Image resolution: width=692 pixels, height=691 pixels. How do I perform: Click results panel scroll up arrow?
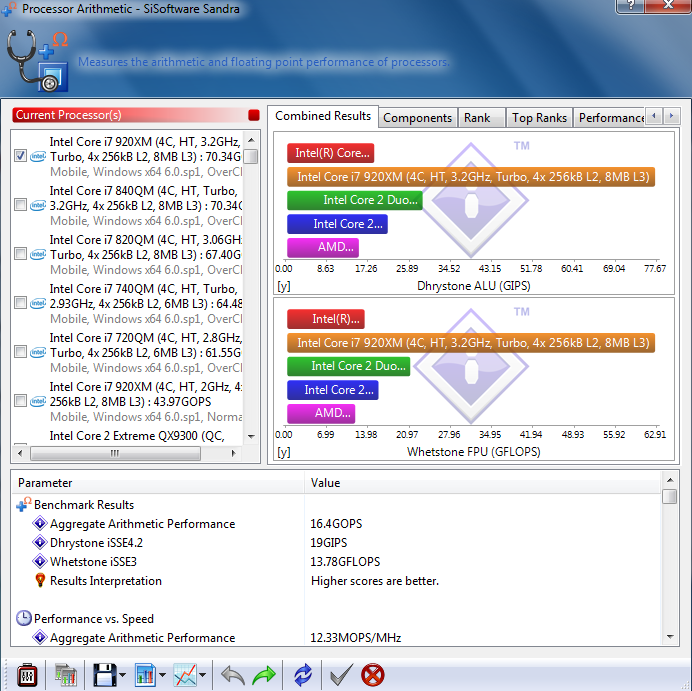click(x=670, y=480)
